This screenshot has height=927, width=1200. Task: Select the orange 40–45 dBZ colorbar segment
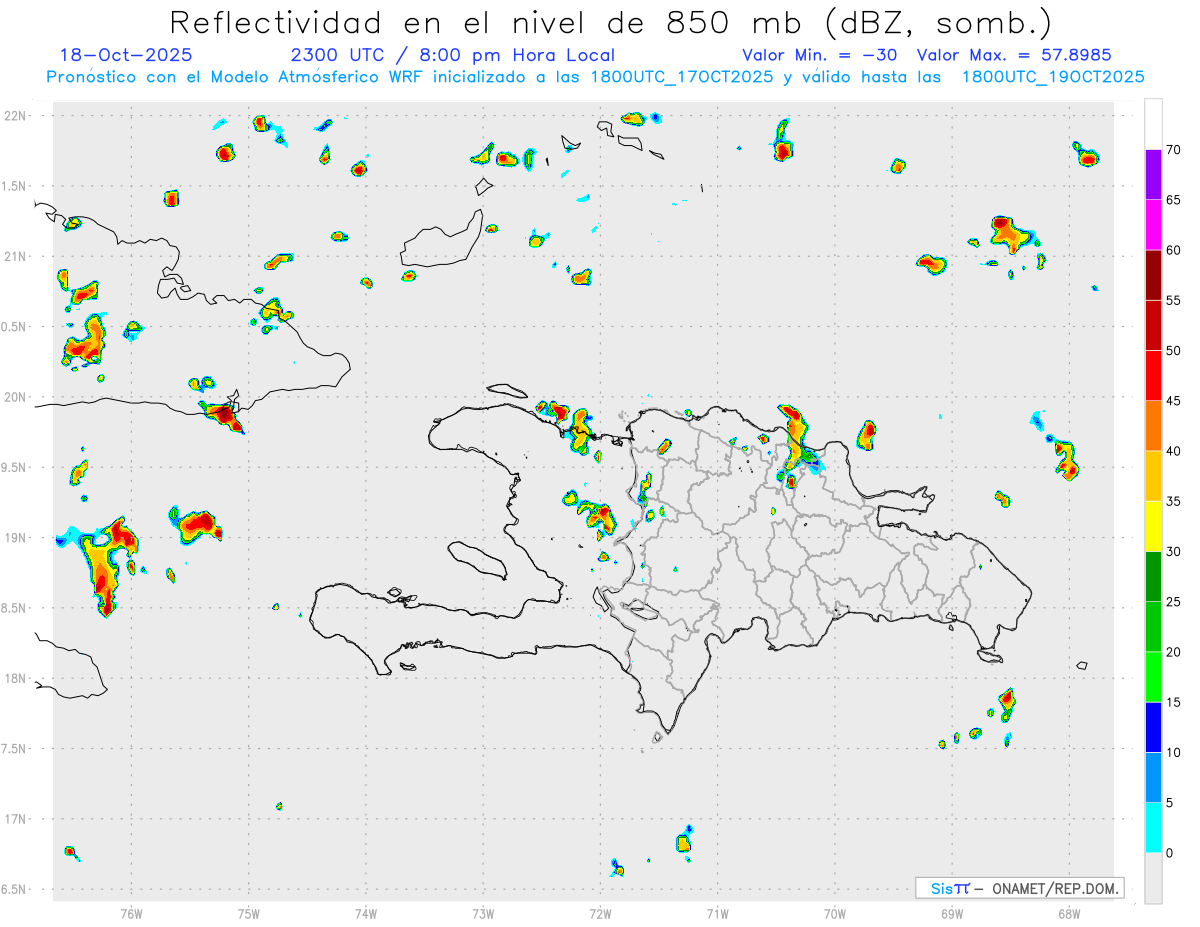point(1153,426)
